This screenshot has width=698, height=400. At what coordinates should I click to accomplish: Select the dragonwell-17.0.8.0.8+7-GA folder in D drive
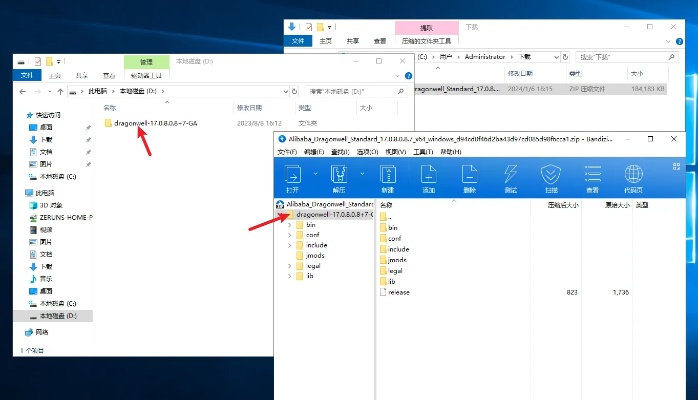tap(148, 123)
